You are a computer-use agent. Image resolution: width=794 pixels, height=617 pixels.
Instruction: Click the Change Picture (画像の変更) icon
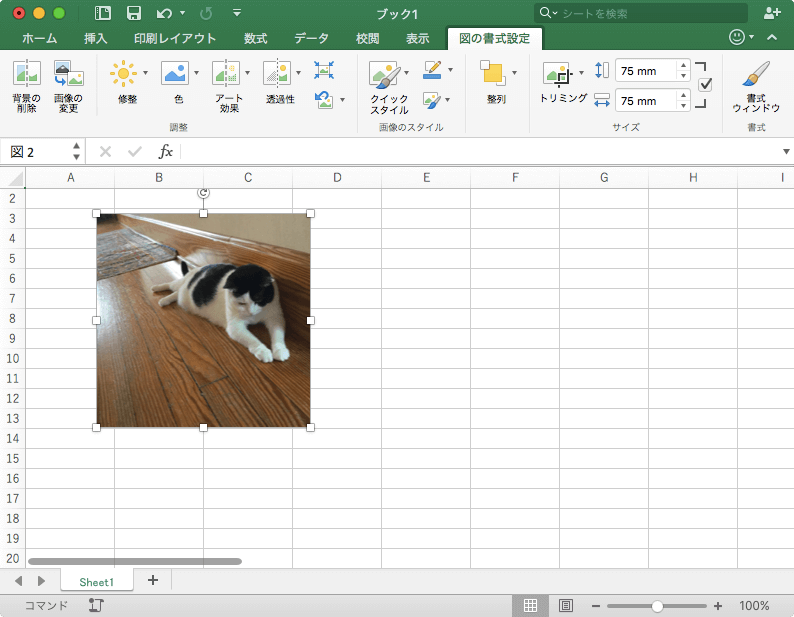68,72
